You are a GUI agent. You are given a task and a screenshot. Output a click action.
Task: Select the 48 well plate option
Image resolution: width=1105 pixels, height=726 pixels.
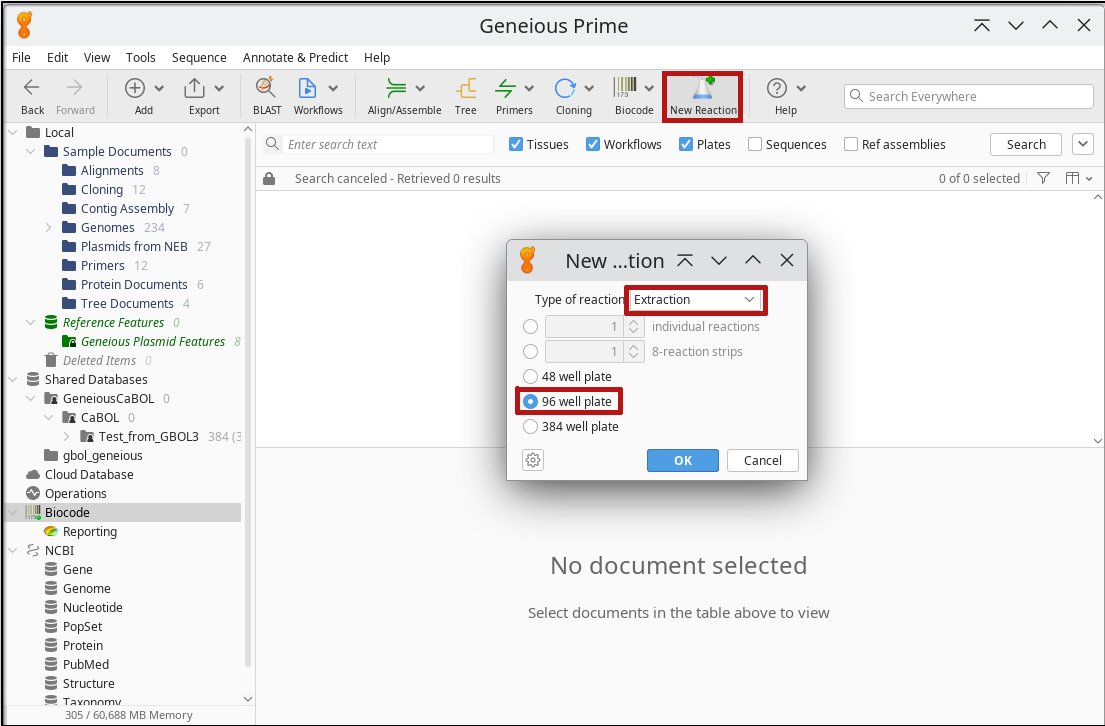[531, 377]
